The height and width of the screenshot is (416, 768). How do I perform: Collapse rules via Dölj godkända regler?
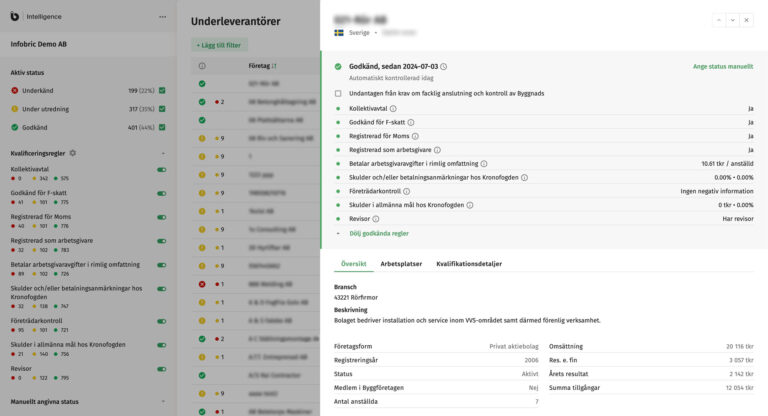(370, 233)
